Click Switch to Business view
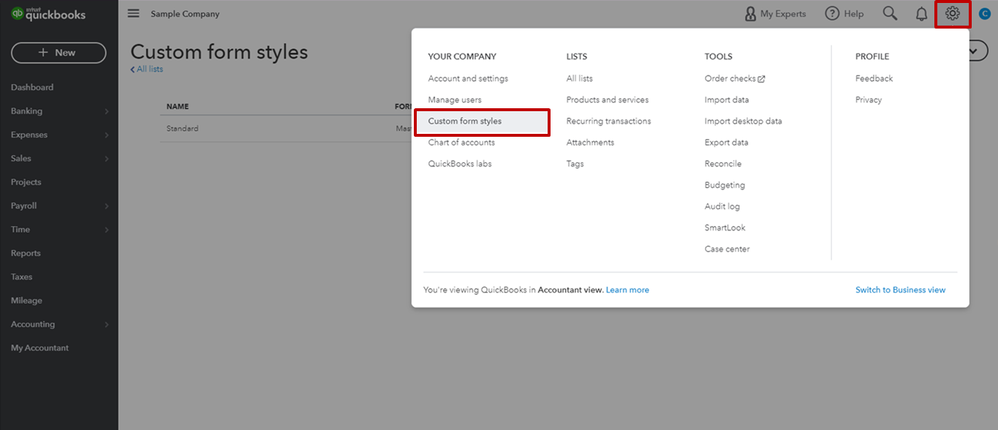This screenshot has height=430, width=998. coord(900,289)
